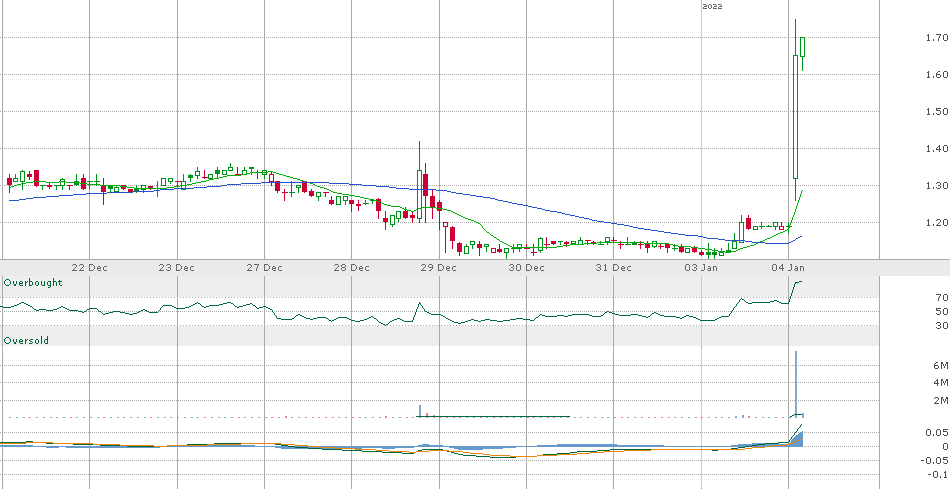Select the 1.70 price axis label
Viewport: 950px width, 489px height.
[937, 38]
